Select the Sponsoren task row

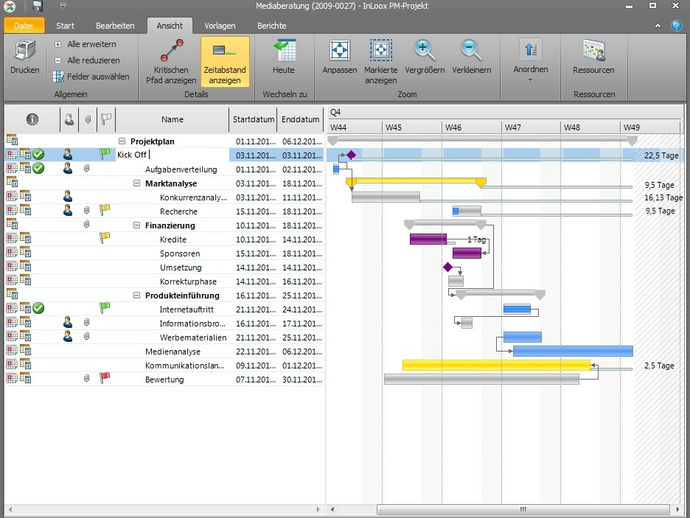[x=165, y=253]
